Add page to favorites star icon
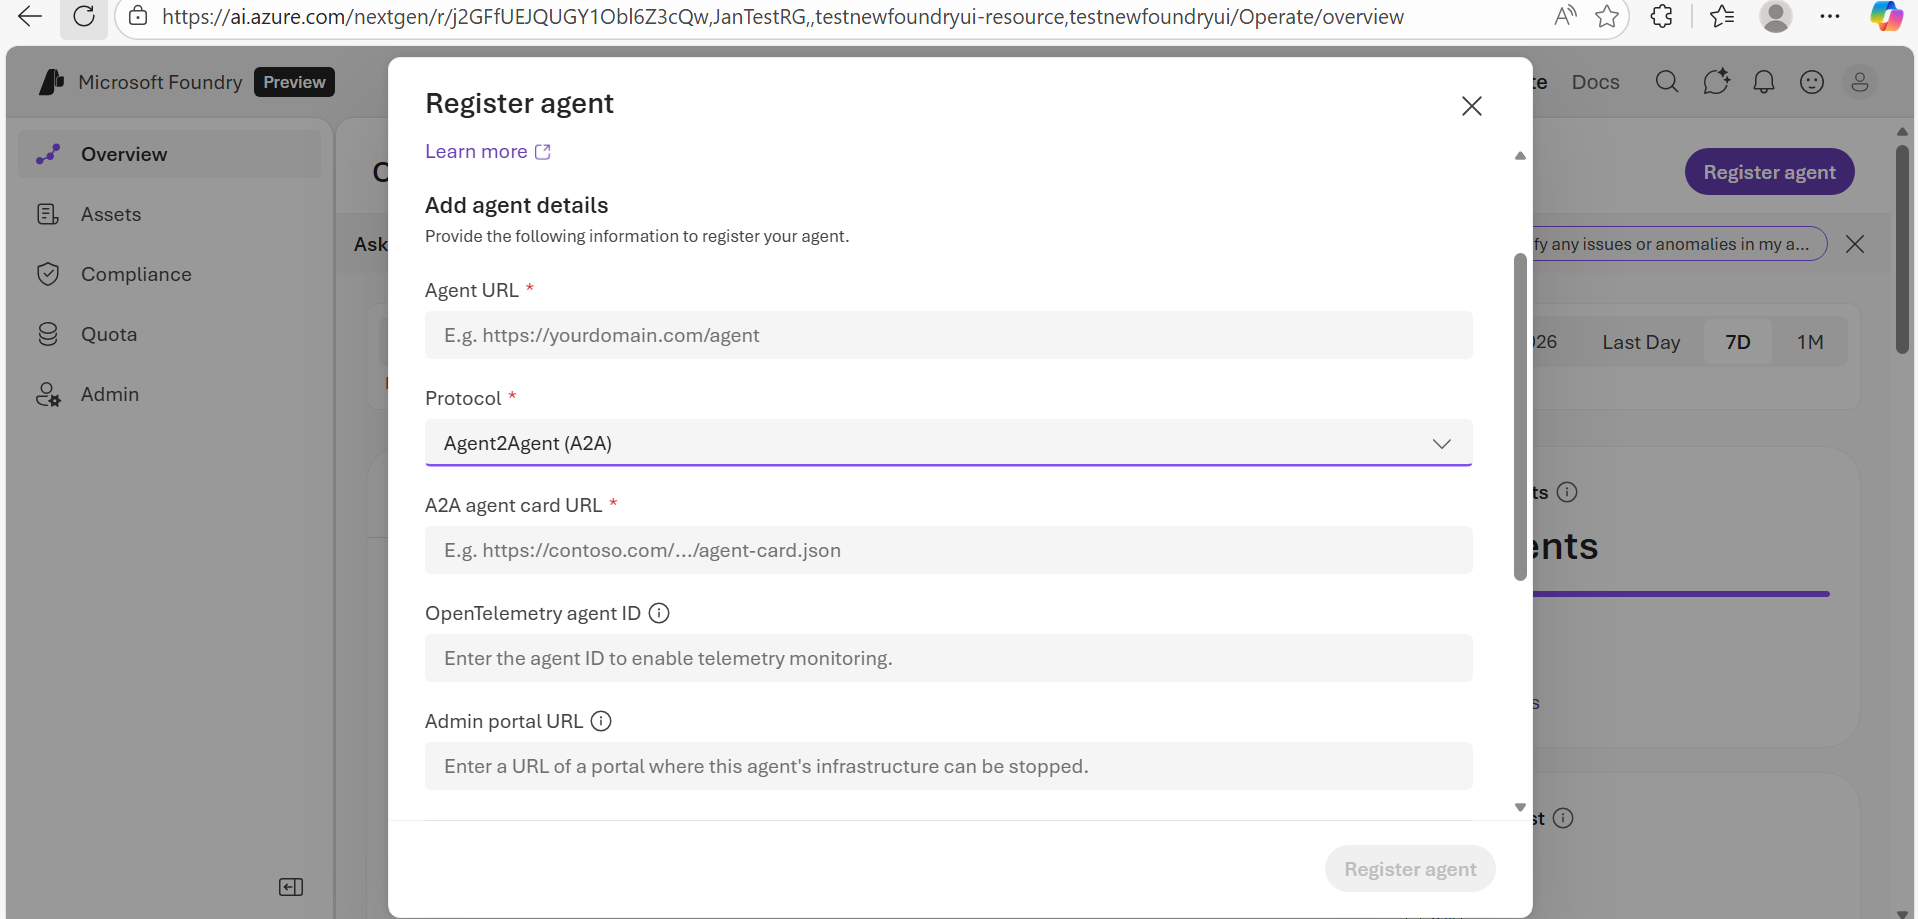1918x919 pixels. (x=1607, y=17)
